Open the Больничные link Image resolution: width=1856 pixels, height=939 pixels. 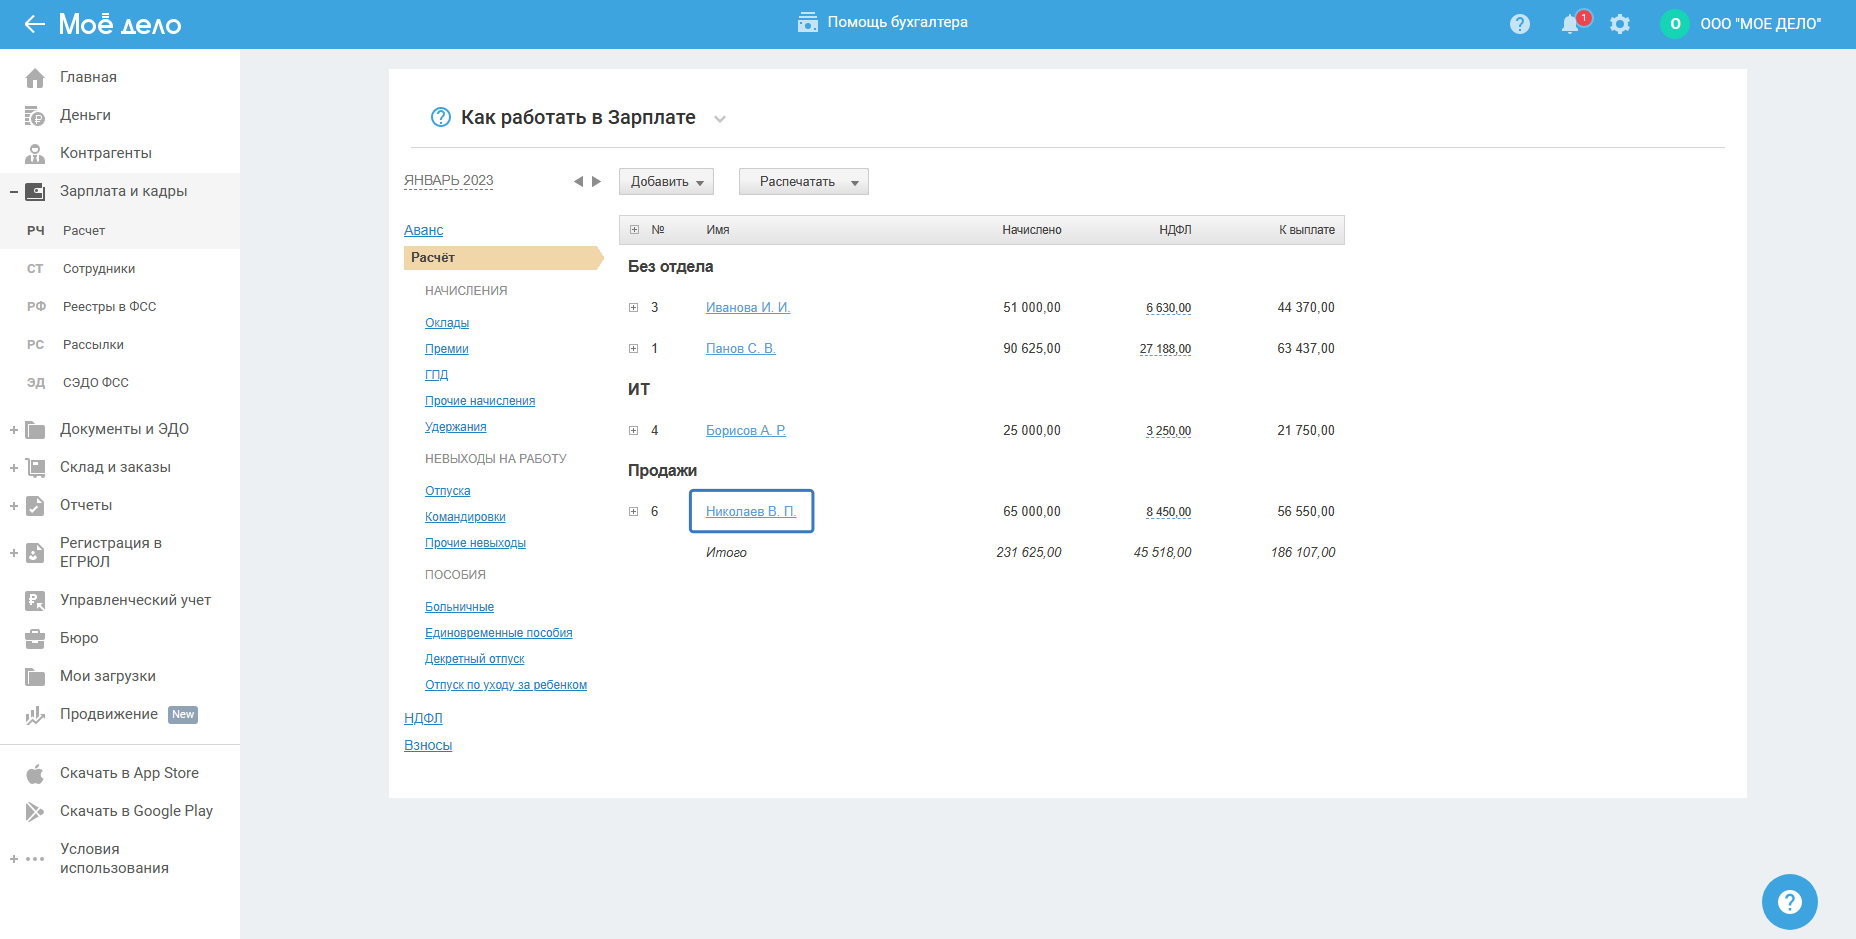pos(459,607)
